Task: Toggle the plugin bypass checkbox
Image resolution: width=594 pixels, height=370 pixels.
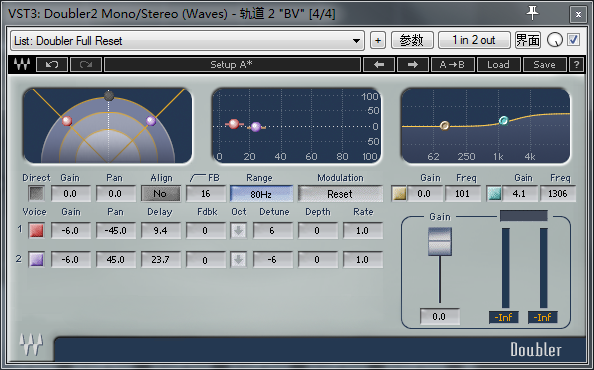Action: [x=574, y=40]
